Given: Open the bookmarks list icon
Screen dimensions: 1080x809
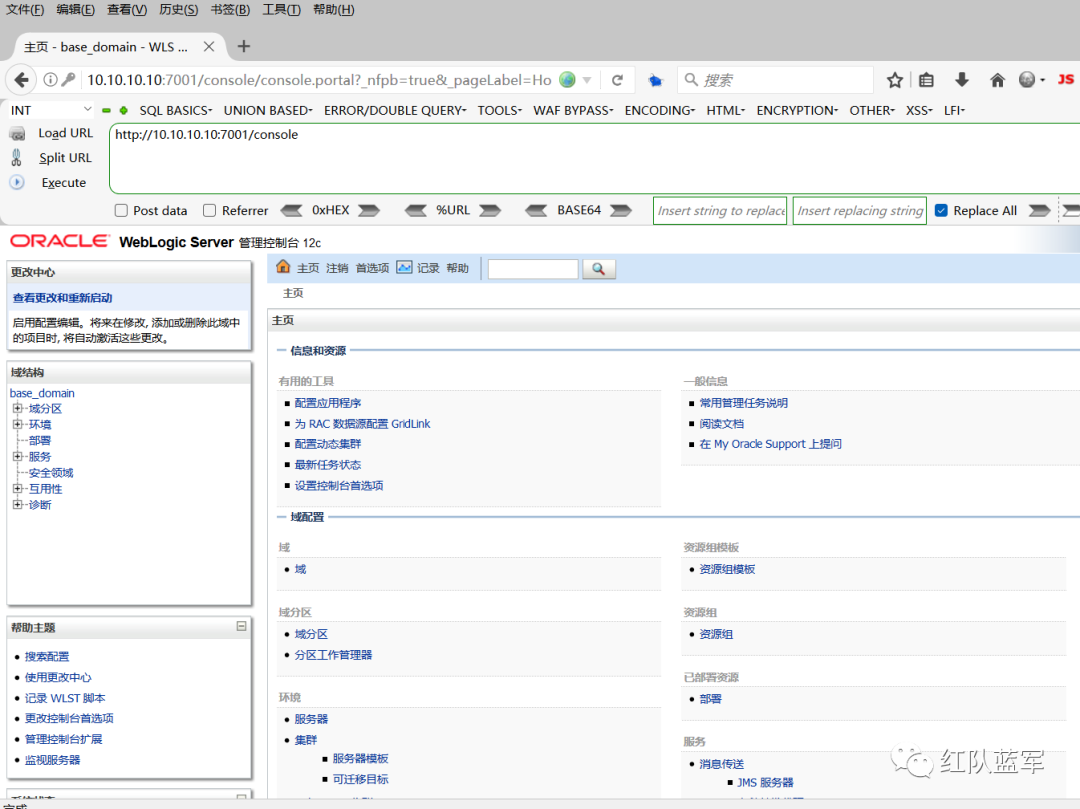Looking at the screenshot, I should [926, 80].
